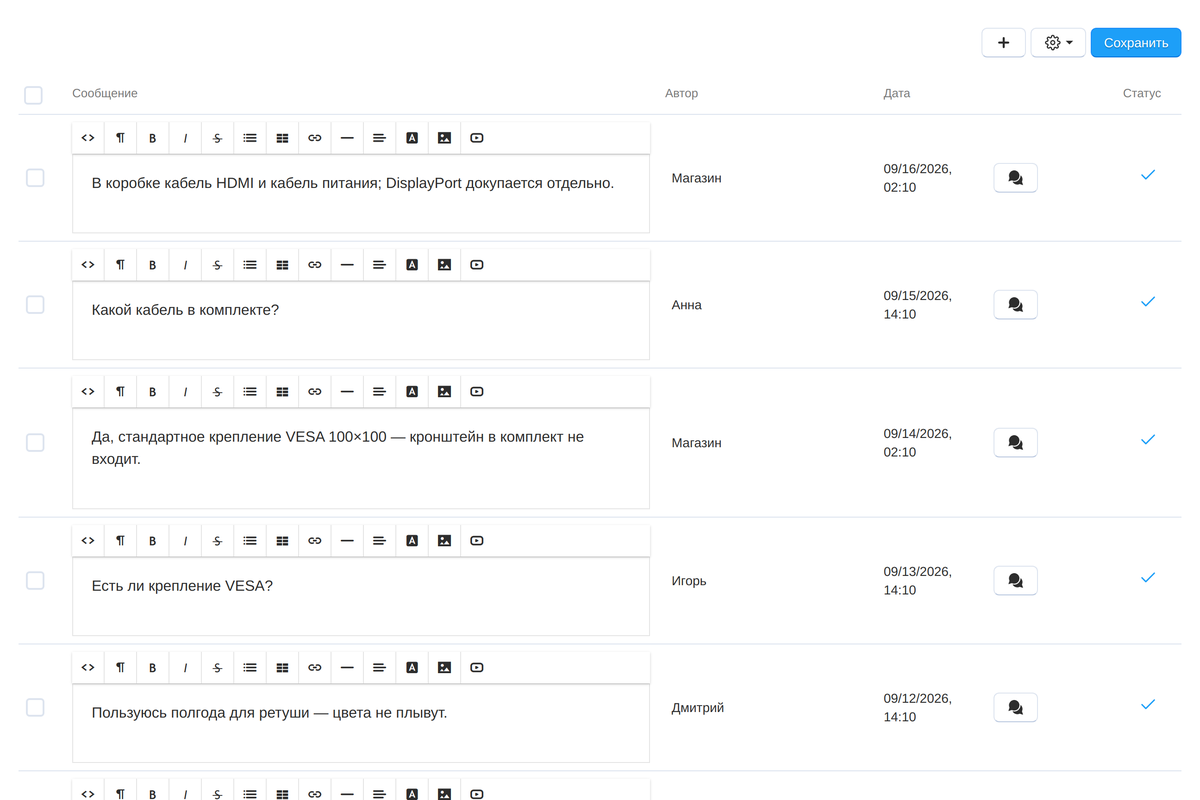Sort by the Дата column header
Screen dimensions: 1200x800
(897, 93)
